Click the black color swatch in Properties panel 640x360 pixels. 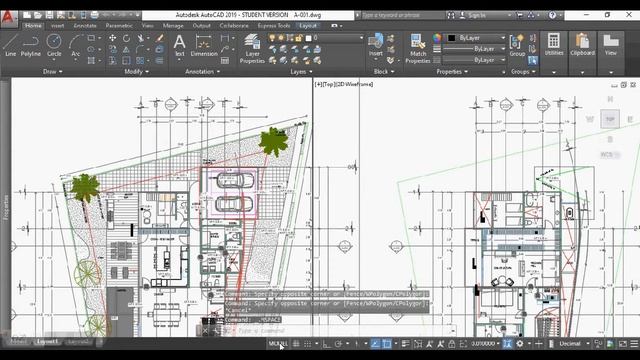click(451, 38)
